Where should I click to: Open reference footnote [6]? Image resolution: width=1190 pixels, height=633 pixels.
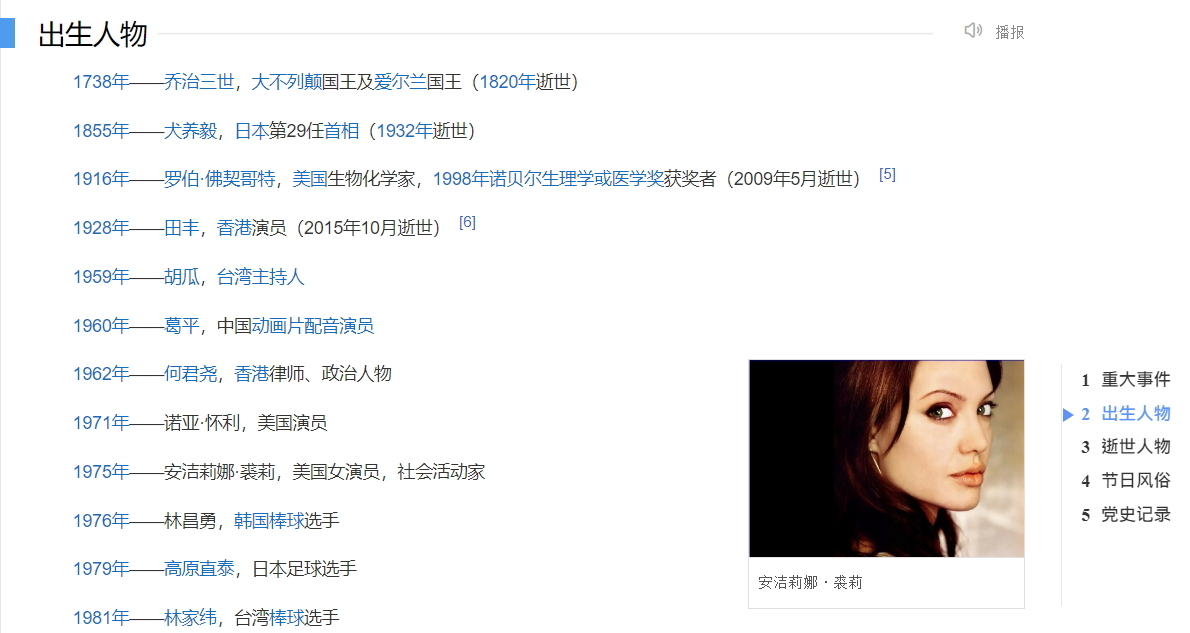[468, 222]
